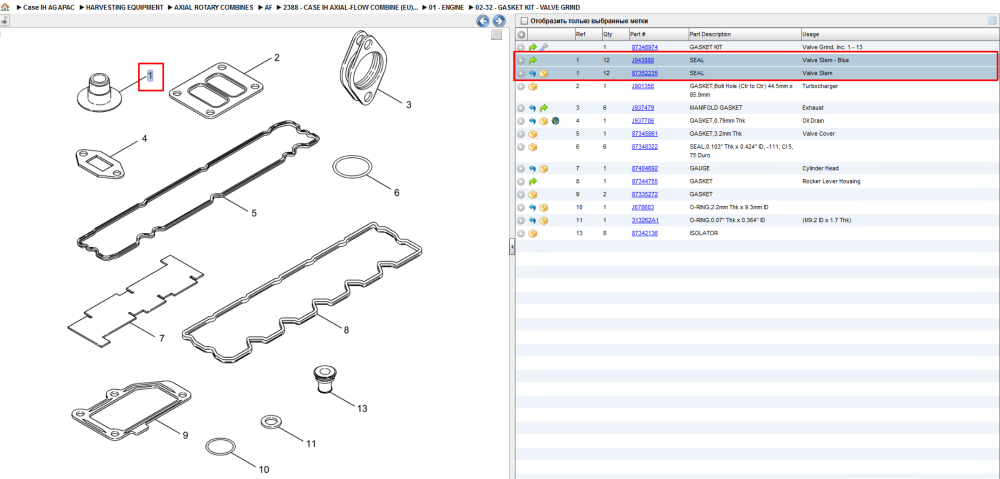Click the box icon for part 87352235
Viewport: 1000px width, 479px height.
point(543,73)
